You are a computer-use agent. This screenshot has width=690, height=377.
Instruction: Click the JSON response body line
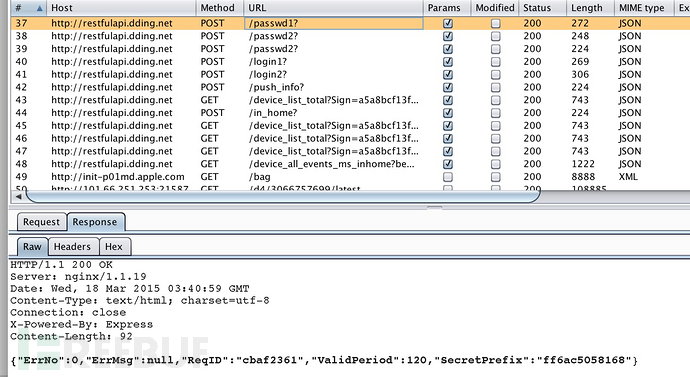pyautogui.click(x=324, y=360)
